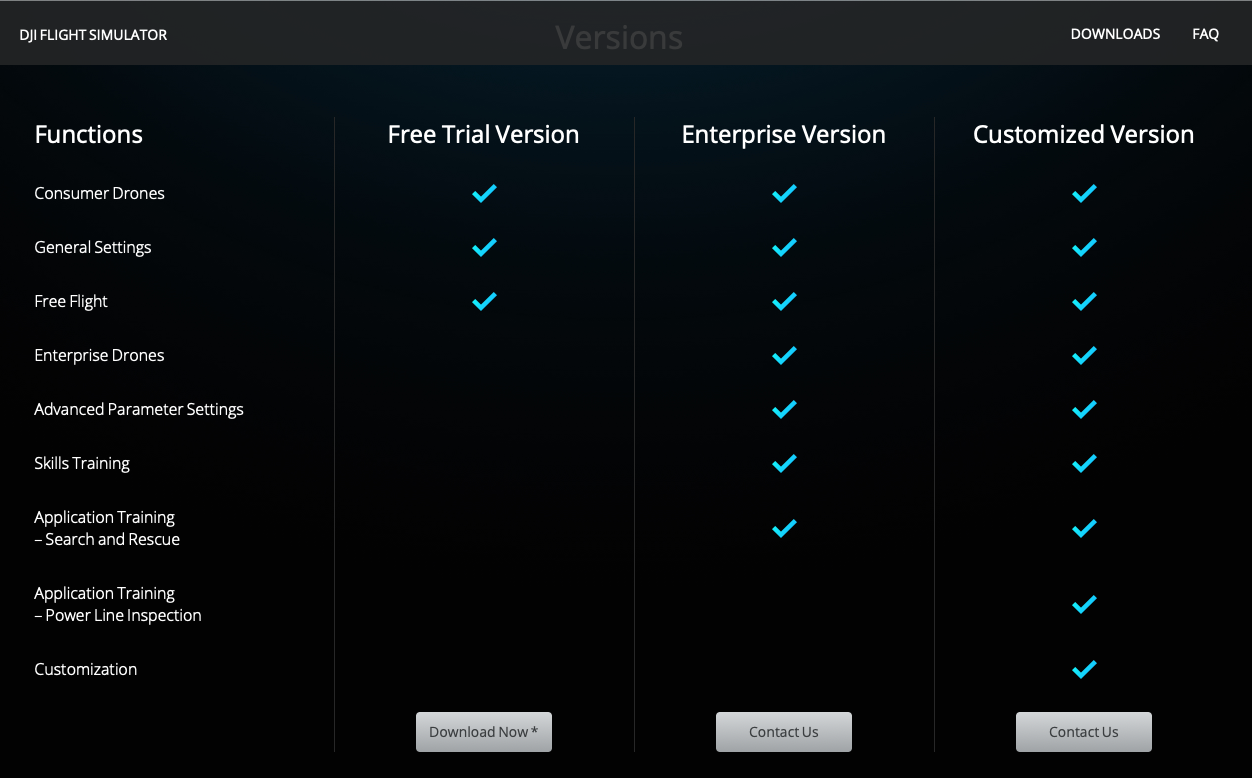
Task: Click Contact Us under Customized Version
Action: click(x=1084, y=732)
